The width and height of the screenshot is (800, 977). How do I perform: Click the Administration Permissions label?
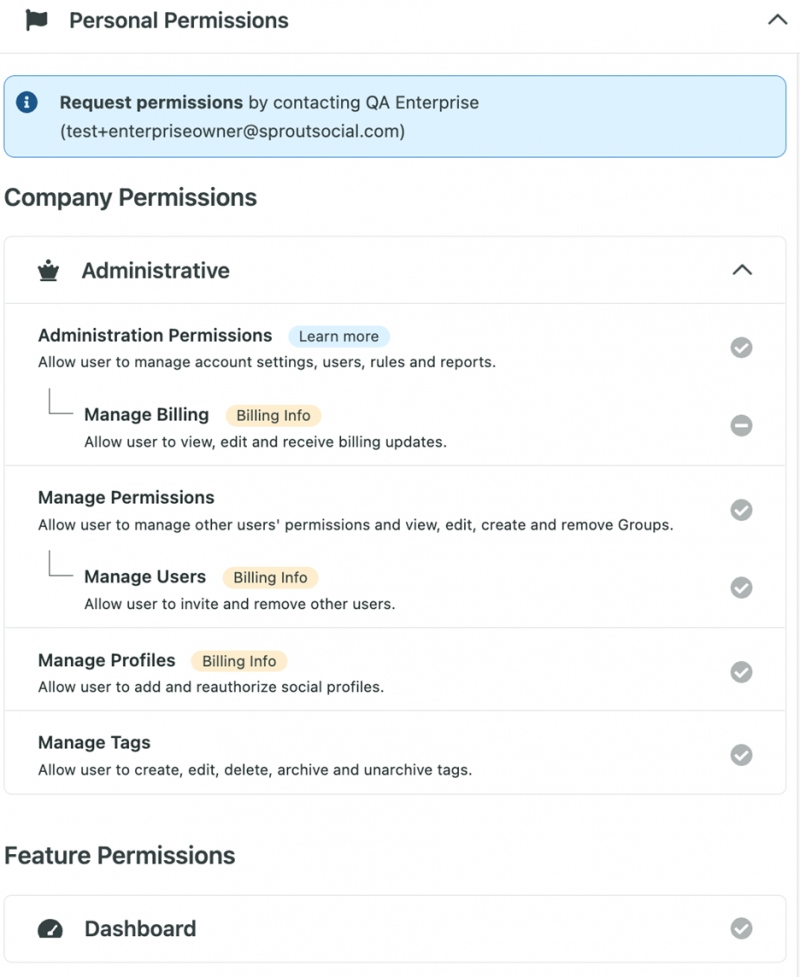click(x=155, y=336)
